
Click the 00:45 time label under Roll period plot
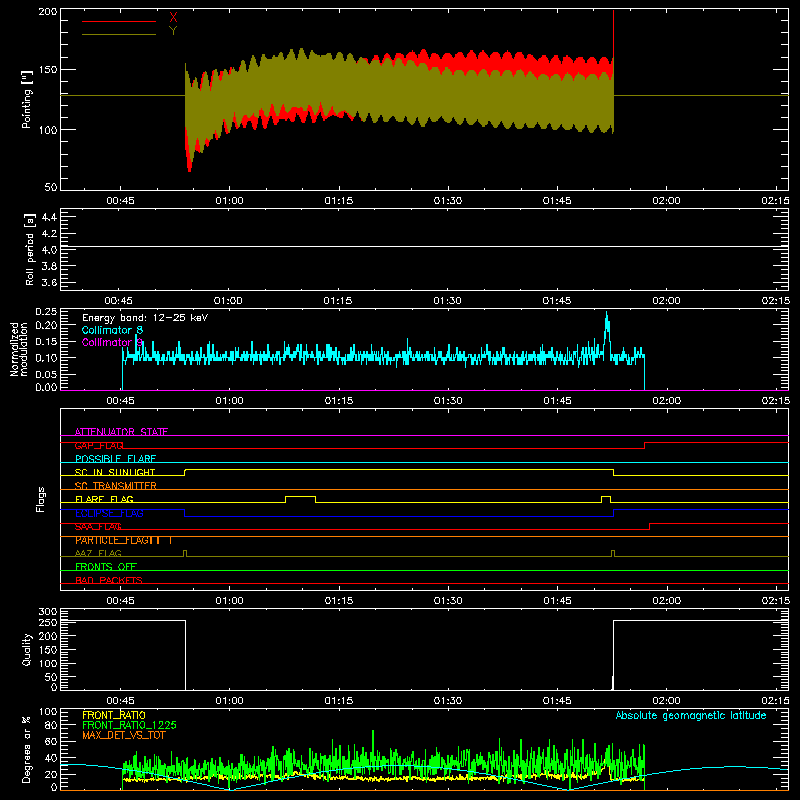click(x=118, y=301)
